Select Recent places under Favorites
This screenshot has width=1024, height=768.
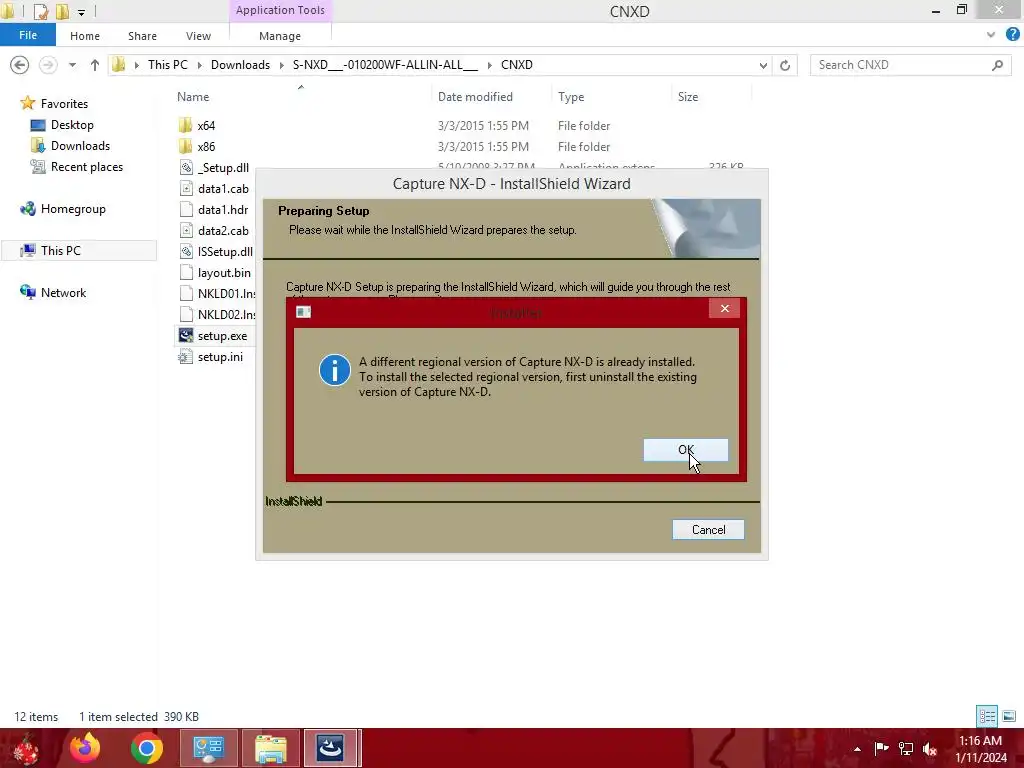pos(77,167)
